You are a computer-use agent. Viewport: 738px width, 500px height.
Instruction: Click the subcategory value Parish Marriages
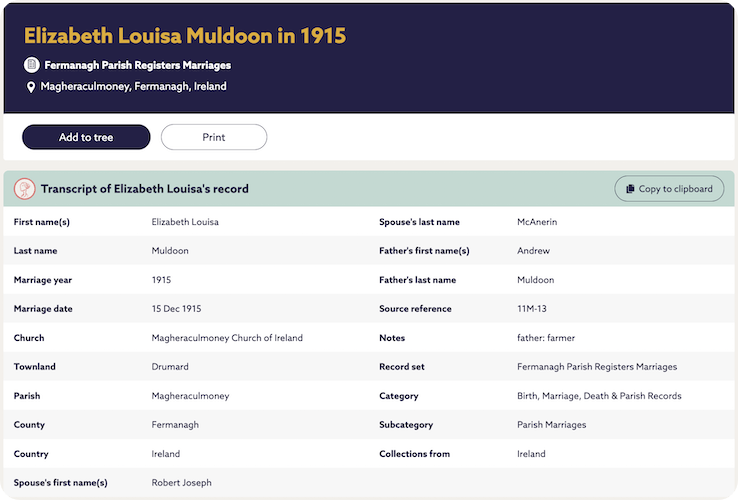(x=551, y=425)
